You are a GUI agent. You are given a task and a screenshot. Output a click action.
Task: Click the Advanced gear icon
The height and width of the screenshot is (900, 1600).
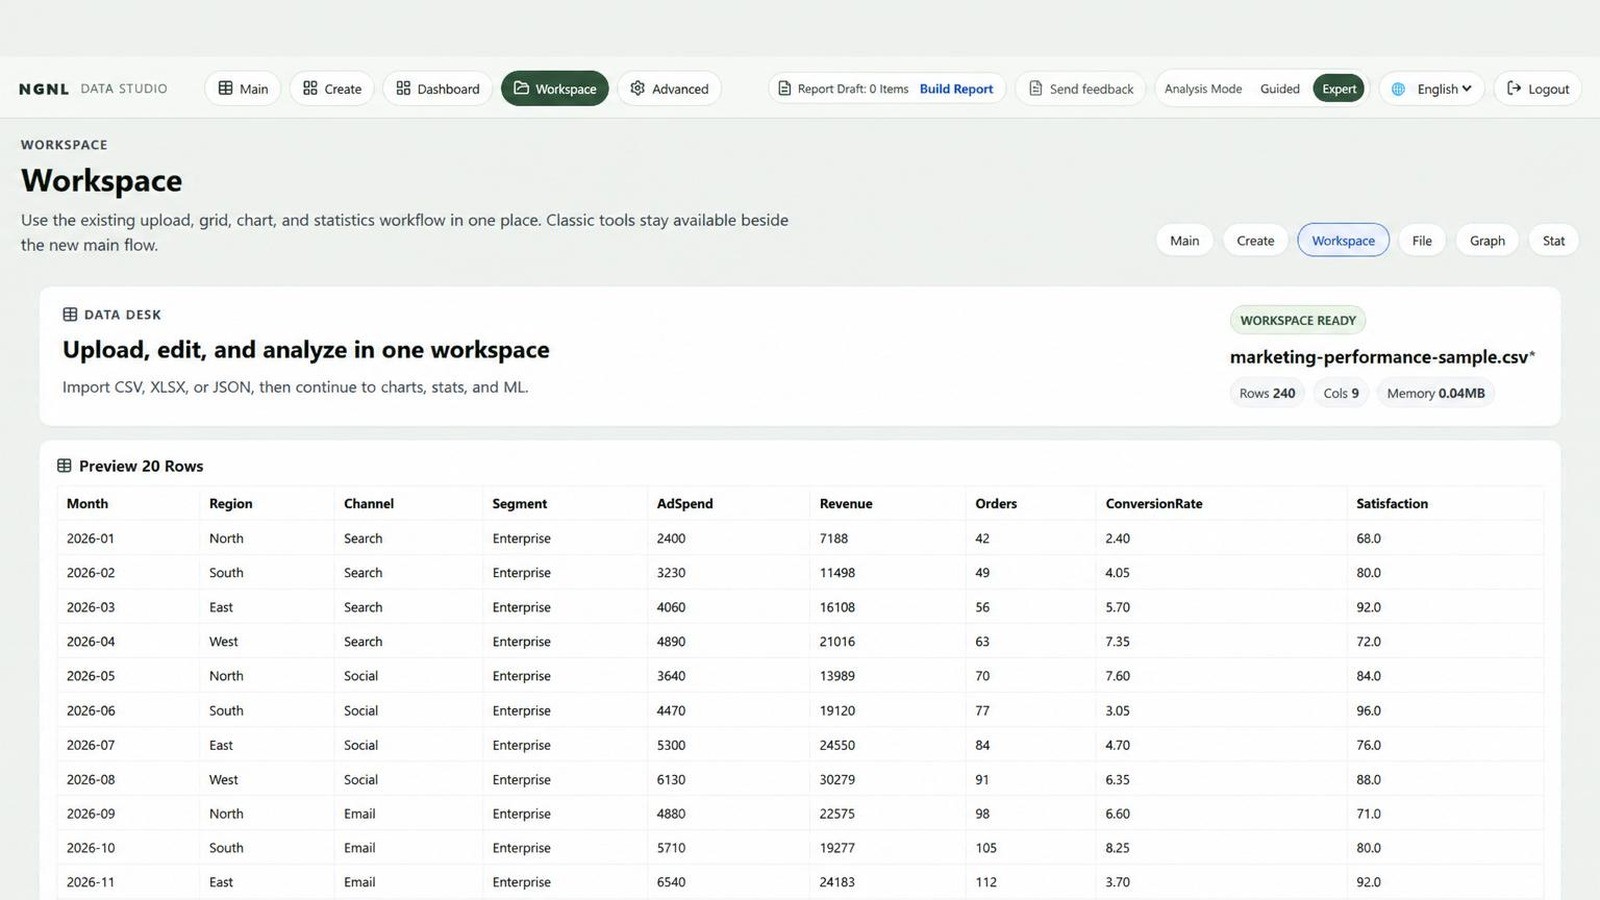tap(637, 88)
